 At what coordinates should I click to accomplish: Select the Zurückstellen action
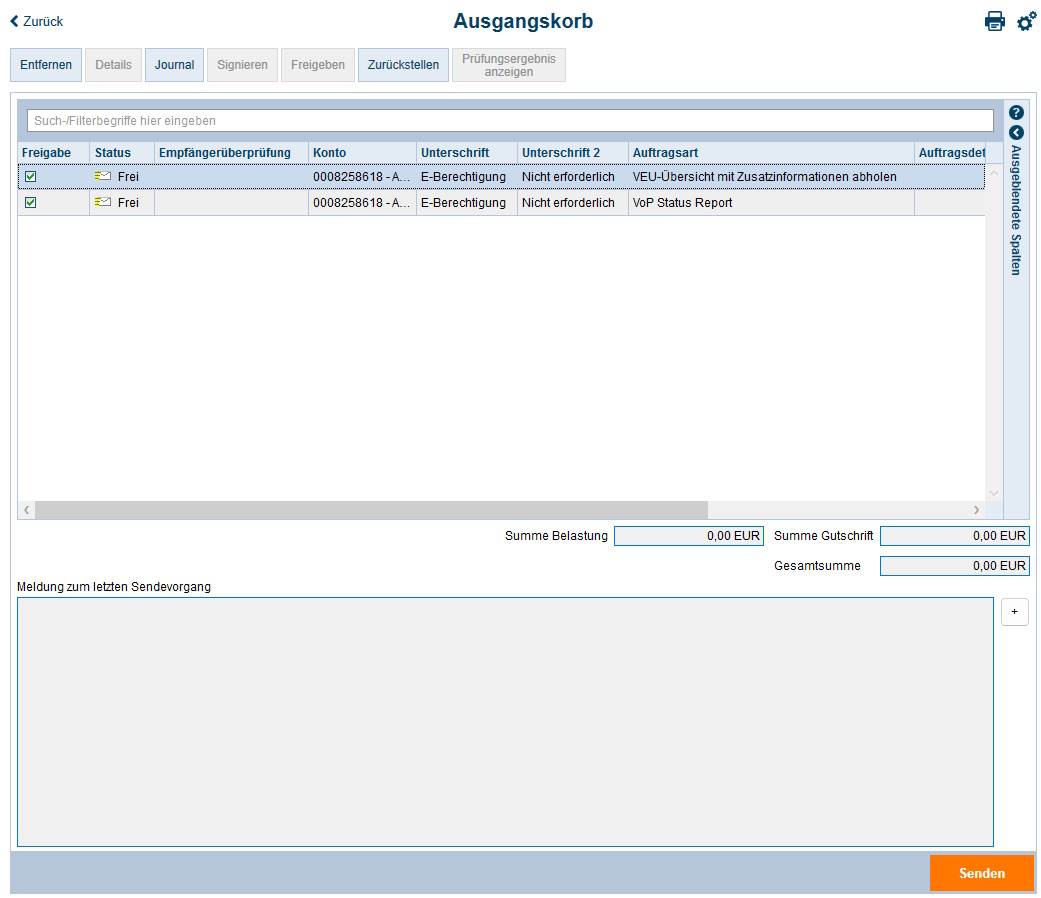[x=402, y=64]
